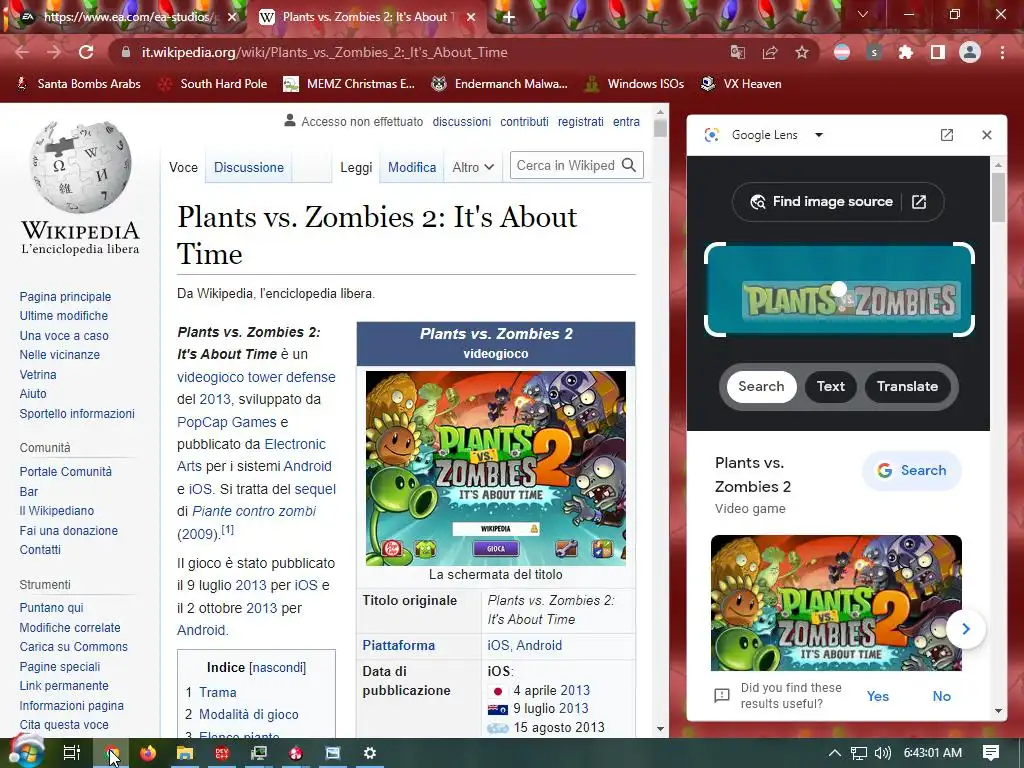Click the Wikipedia search magnifier icon

pyautogui.click(x=629, y=165)
